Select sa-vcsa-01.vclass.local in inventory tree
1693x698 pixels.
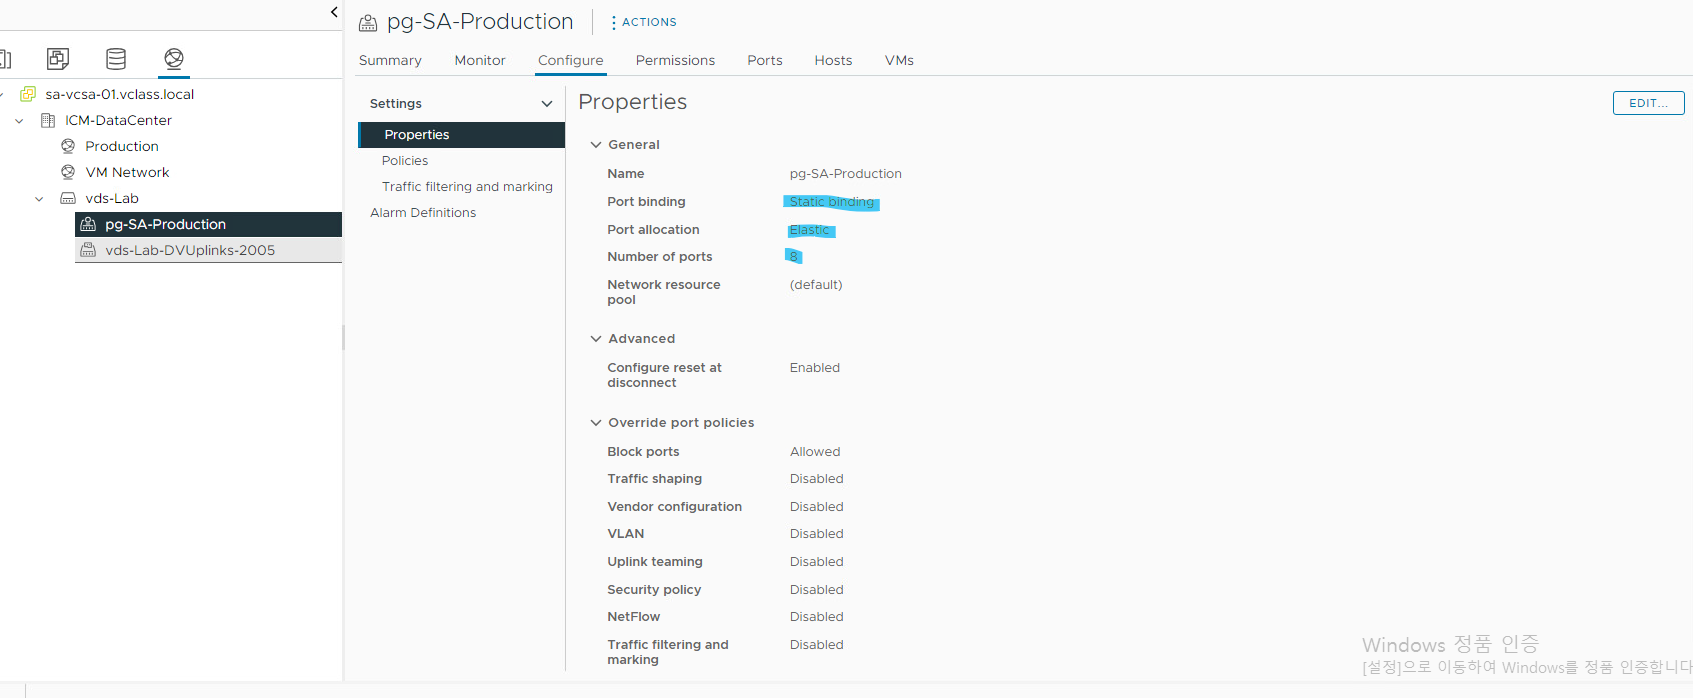pos(120,94)
